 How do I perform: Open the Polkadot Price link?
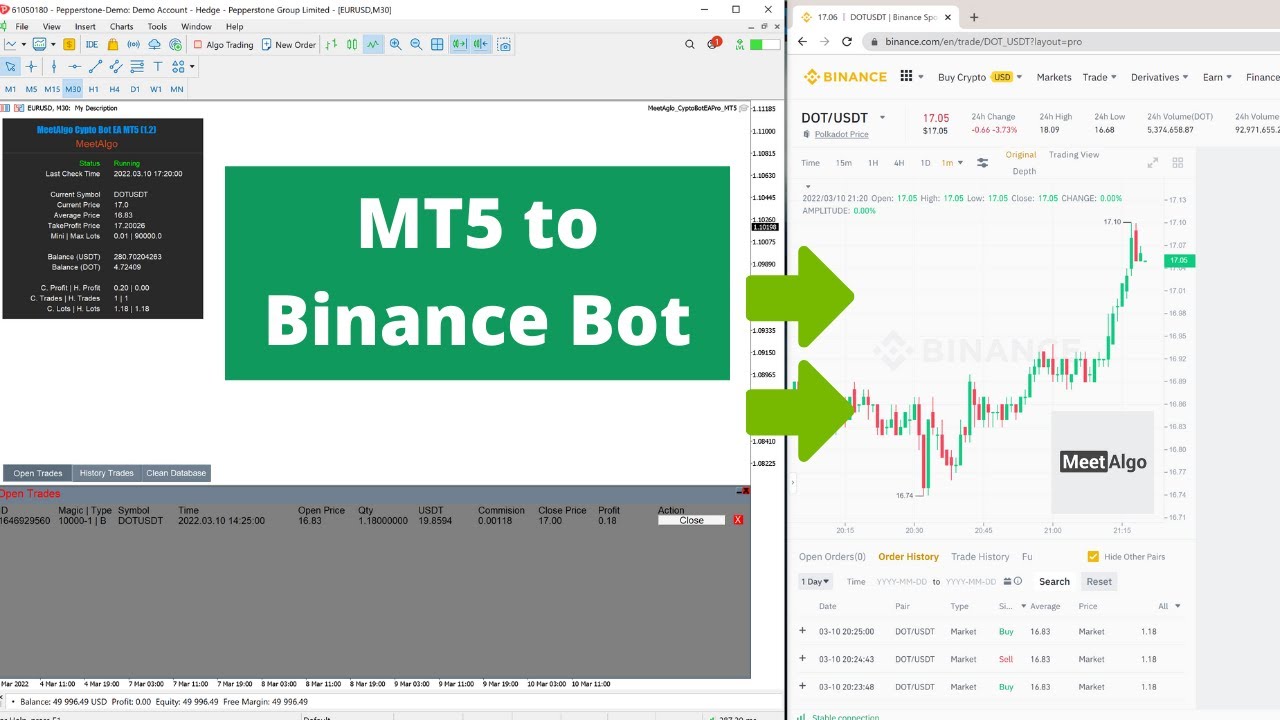coord(841,134)
